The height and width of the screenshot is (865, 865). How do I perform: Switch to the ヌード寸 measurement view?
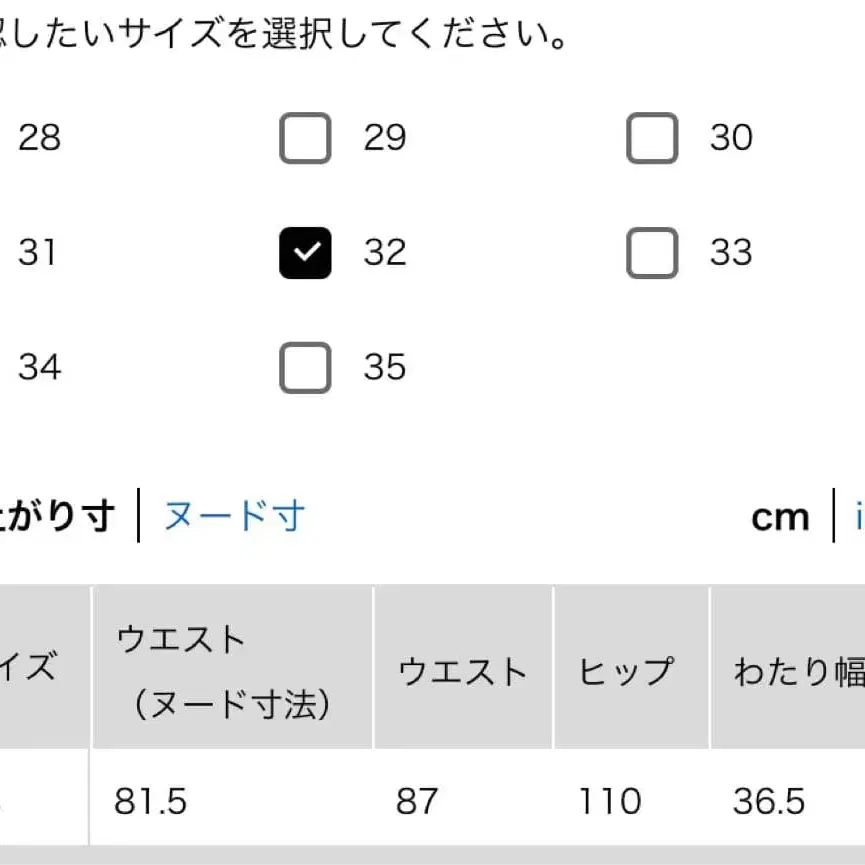click(233, 516)
